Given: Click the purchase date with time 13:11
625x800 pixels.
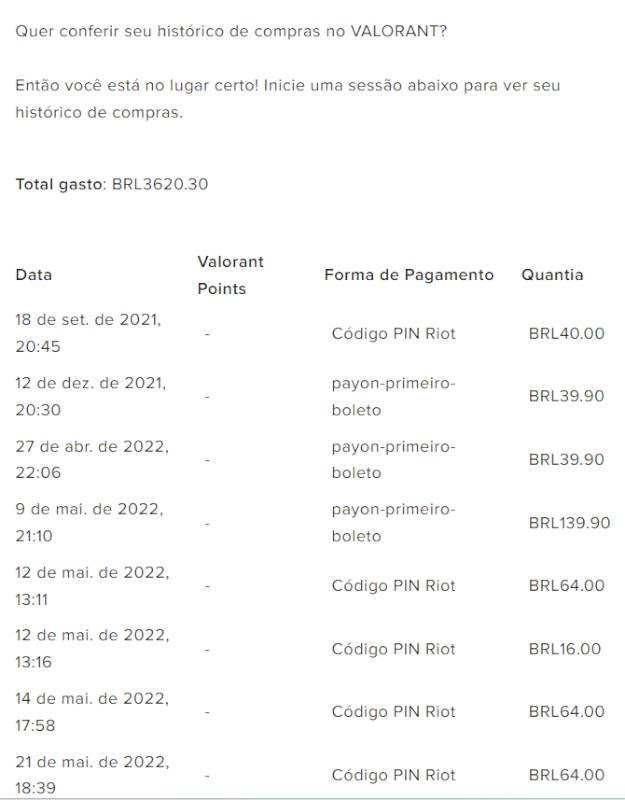Looking at the screenshot, I should click(x=91, y=586).
